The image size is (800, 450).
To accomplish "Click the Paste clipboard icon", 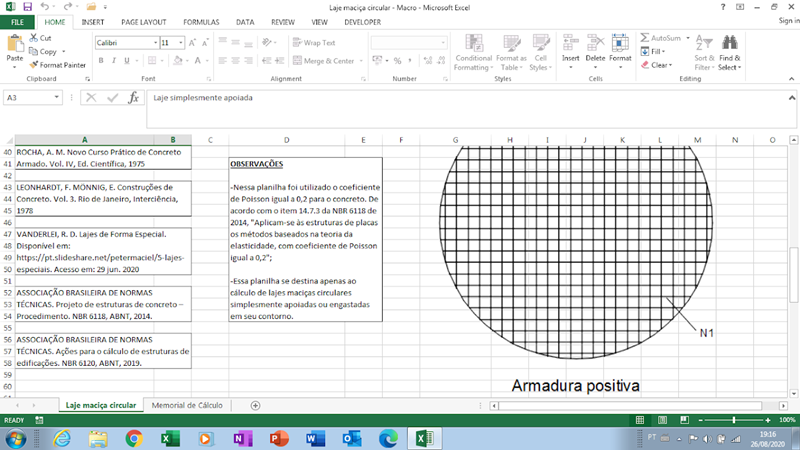I will [15, 44].
